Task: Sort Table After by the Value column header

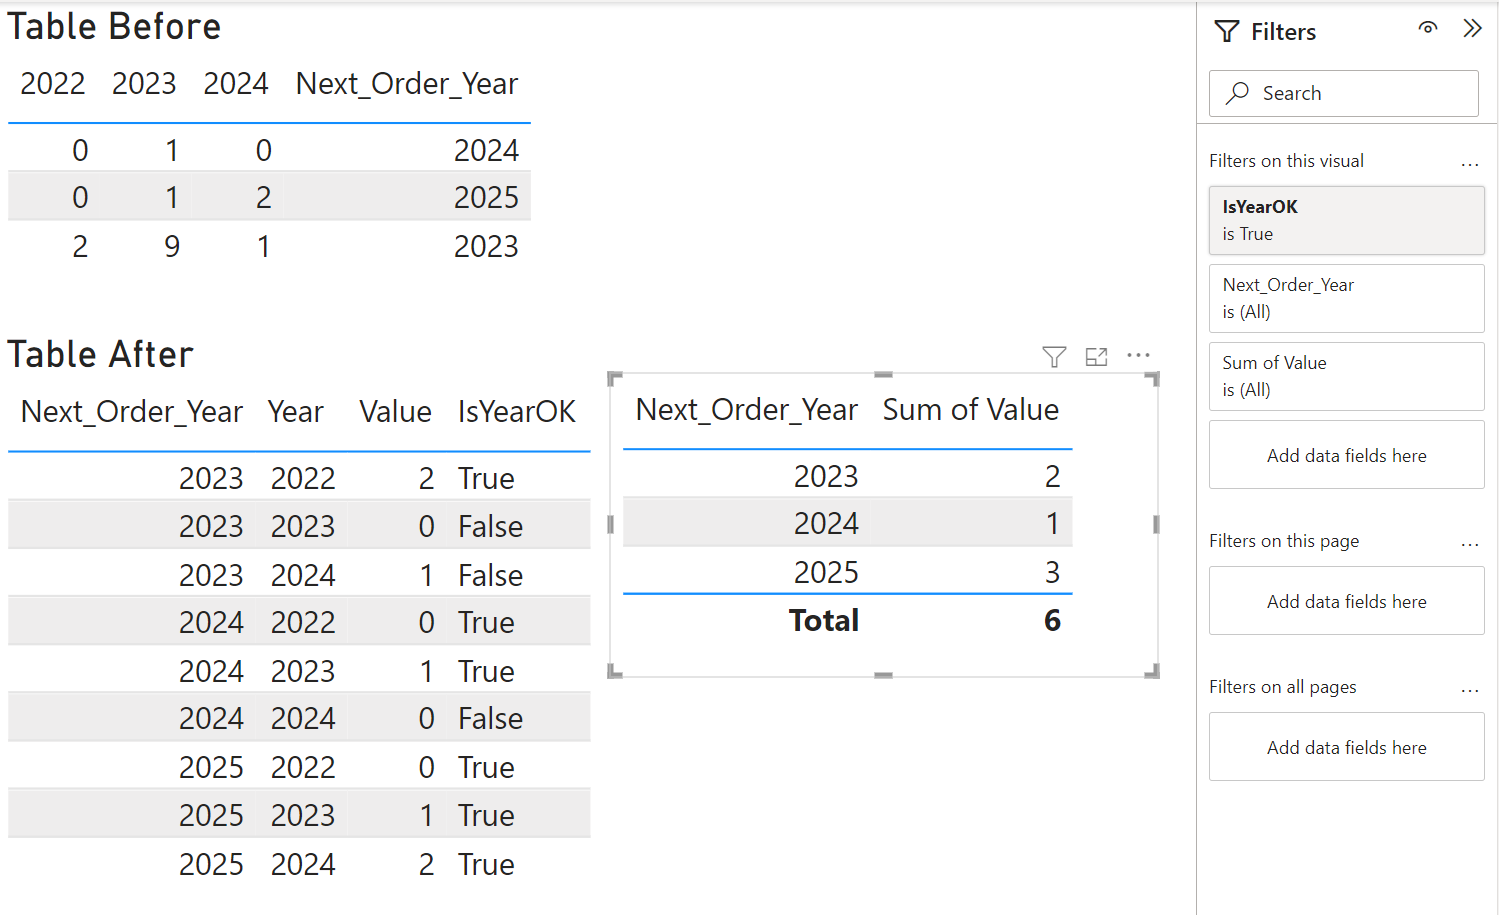Action: [395, 412]
